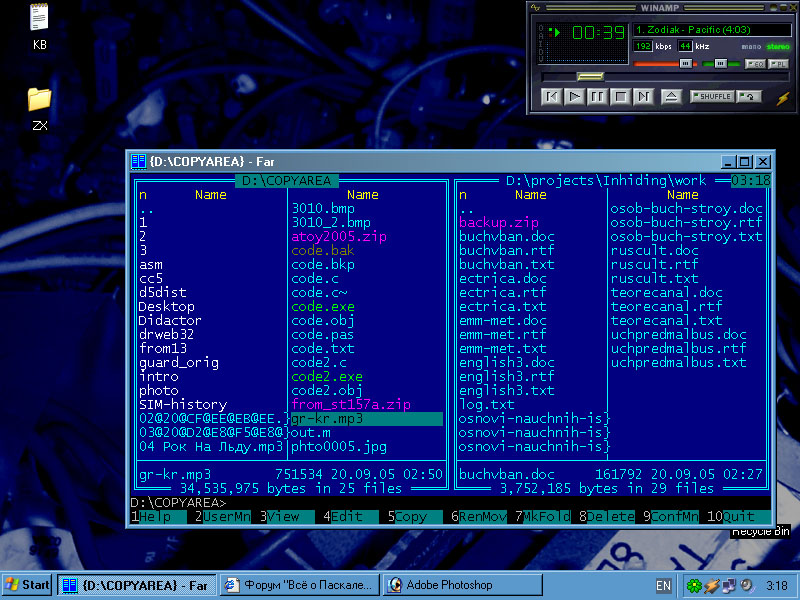Click the Winamp lightning bolt icon
Viewport: 800px width, 600px height.
[782, 97]
